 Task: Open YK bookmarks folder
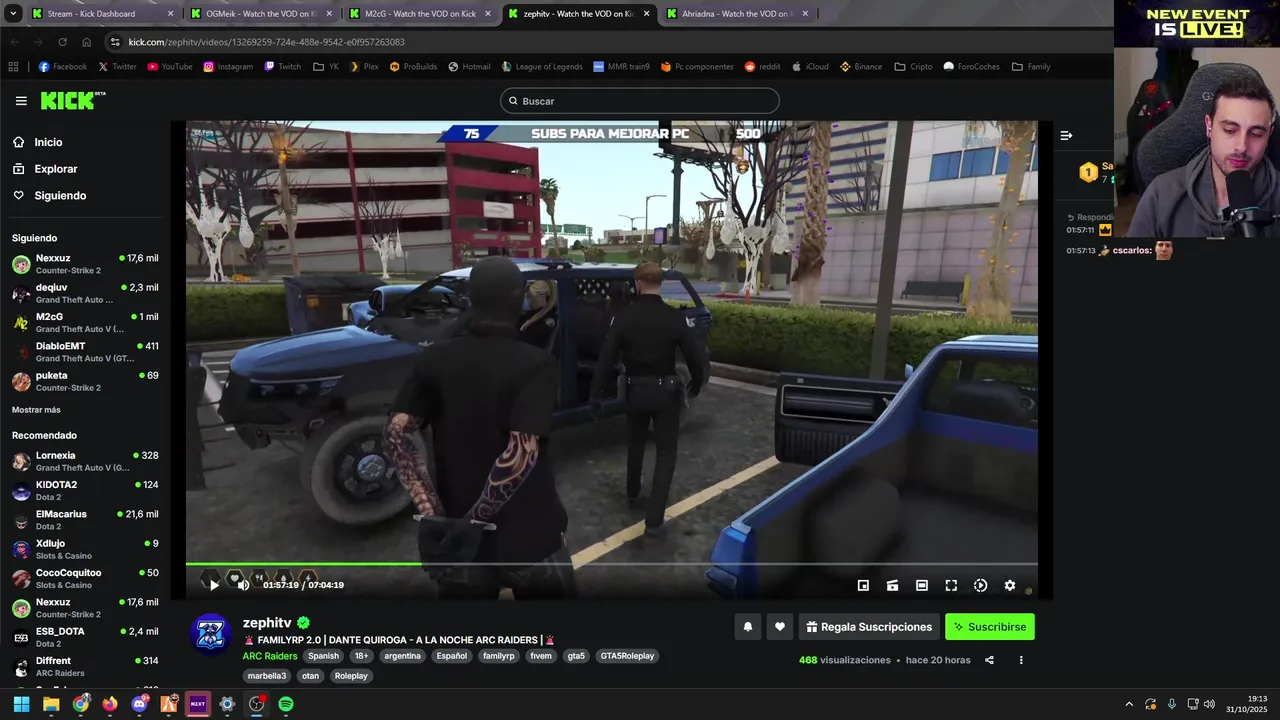click(326, 67)
